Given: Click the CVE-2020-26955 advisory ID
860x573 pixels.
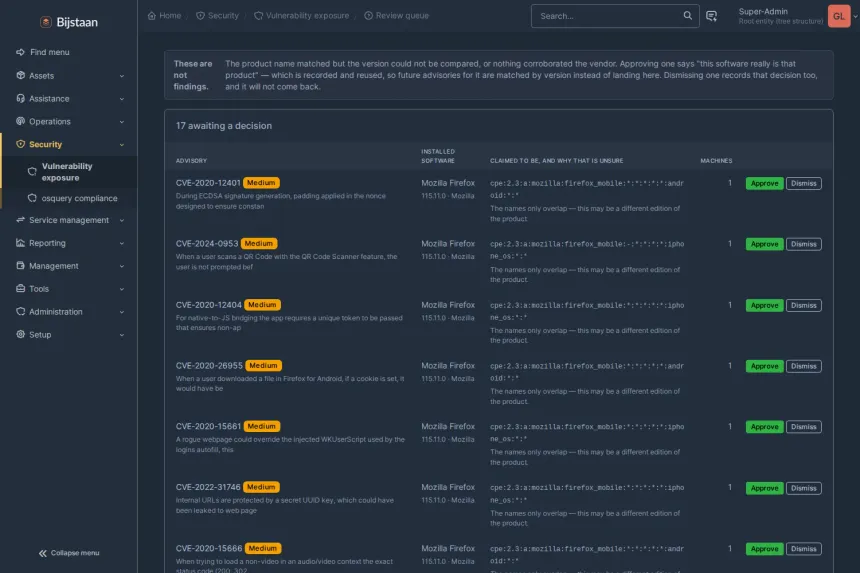Looking at the screenshot, I should 209,365.
